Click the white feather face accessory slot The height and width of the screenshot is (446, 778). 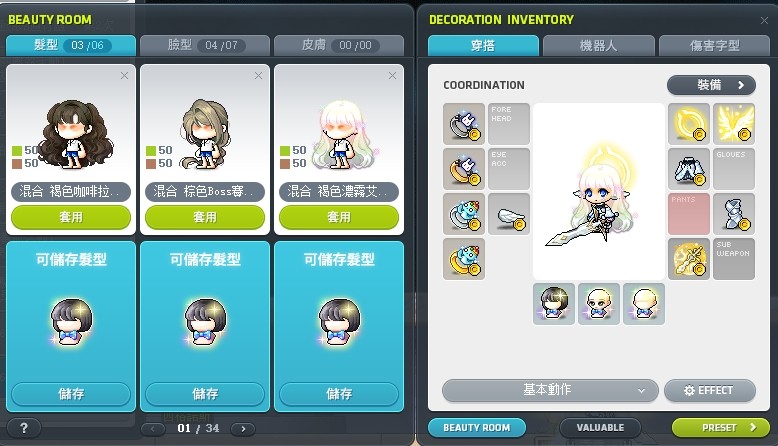click(x=509, y=214)
